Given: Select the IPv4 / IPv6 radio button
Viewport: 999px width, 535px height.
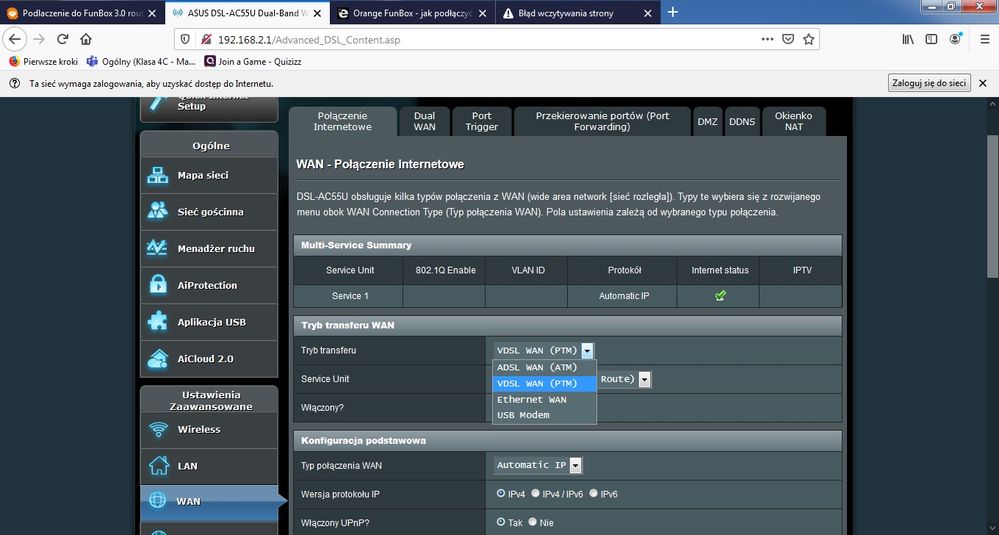Looking at the screenshot, I should pyautogui.click(x=535, y=494).
